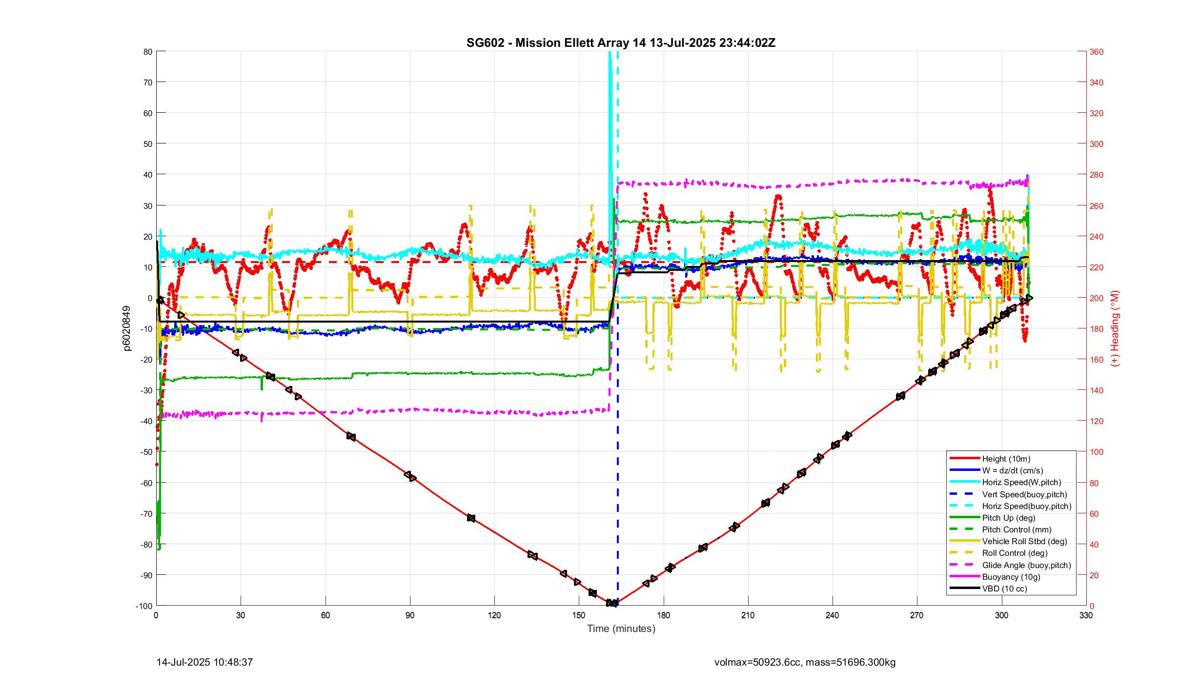
Task: Click the '220' tick on the heading axis
Action: 1098,267
